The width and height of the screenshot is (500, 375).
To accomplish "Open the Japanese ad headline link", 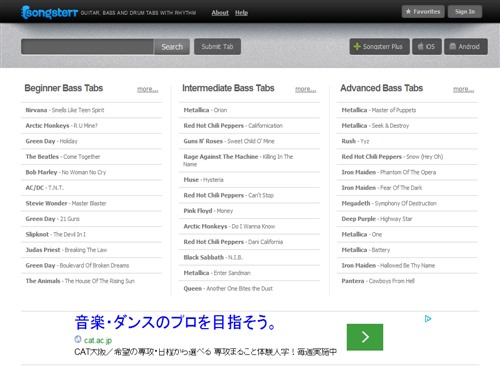I will [175, 322].
